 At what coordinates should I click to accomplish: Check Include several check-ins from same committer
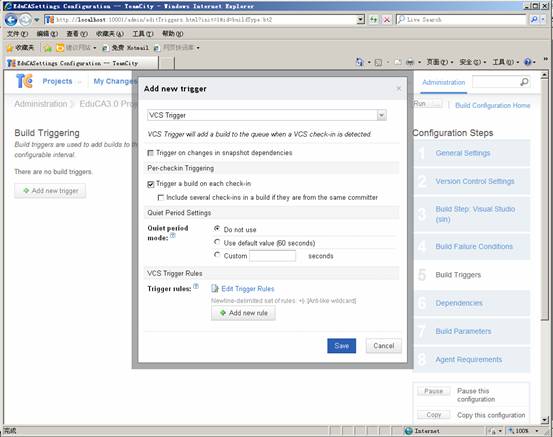click(x=161, y=198)
